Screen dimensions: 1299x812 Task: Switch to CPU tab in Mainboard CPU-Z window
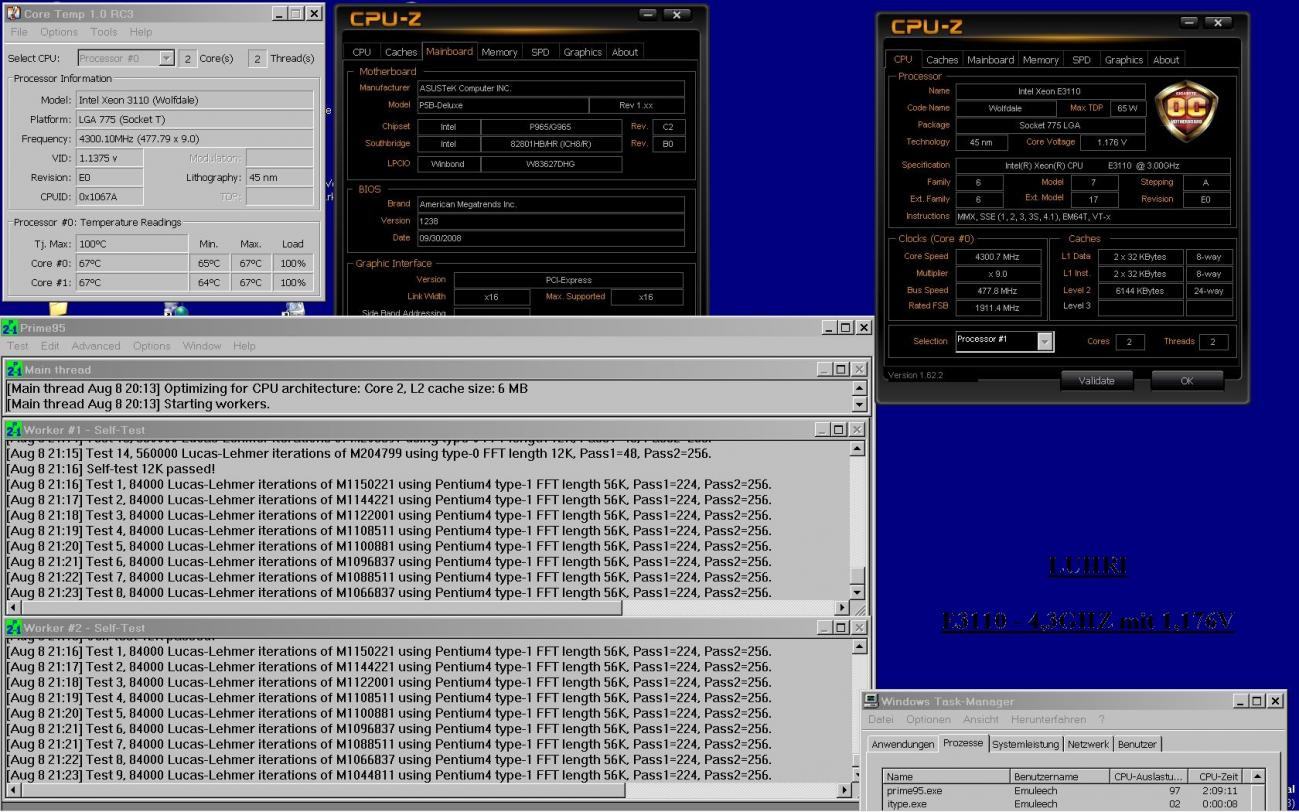pyautogui.click(x=362, y=52)
